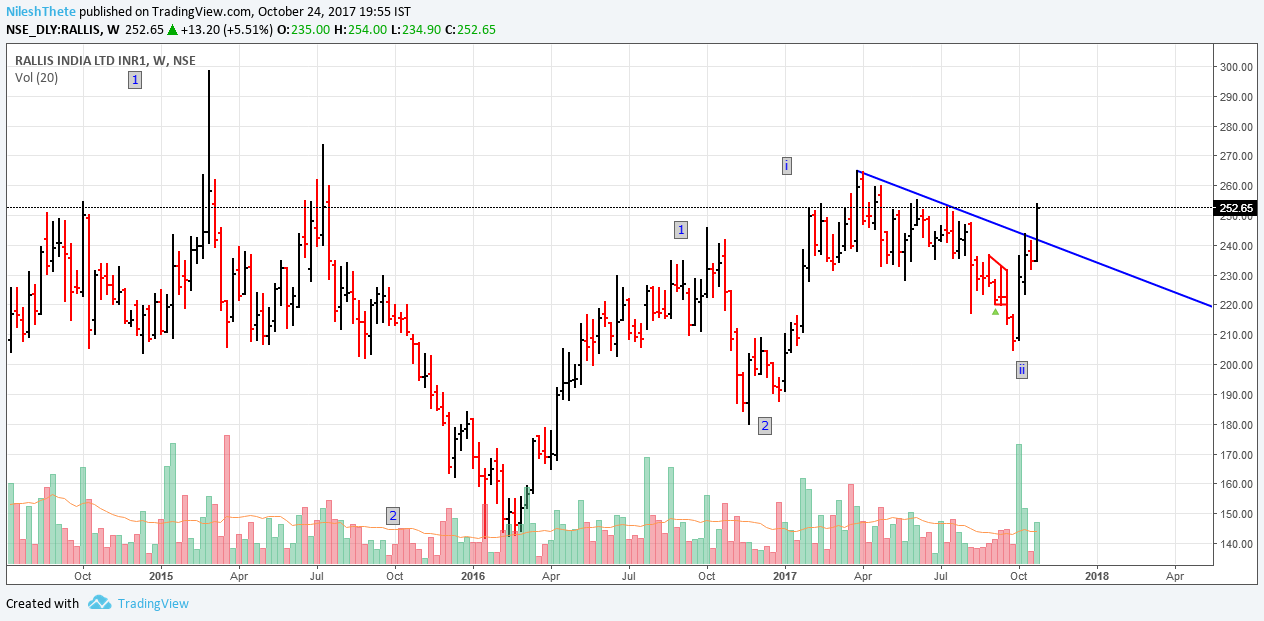1264x621 pixels.
Task: Select the blue descending trendline
Action: [x=1035, y=238]
